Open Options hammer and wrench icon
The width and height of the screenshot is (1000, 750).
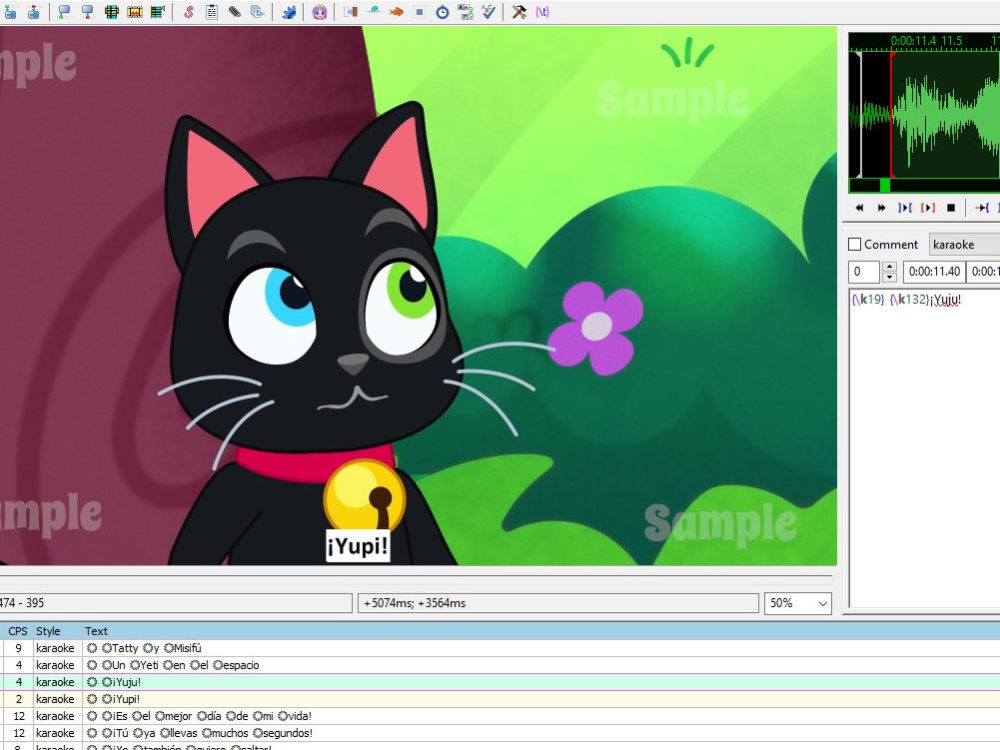519,11
